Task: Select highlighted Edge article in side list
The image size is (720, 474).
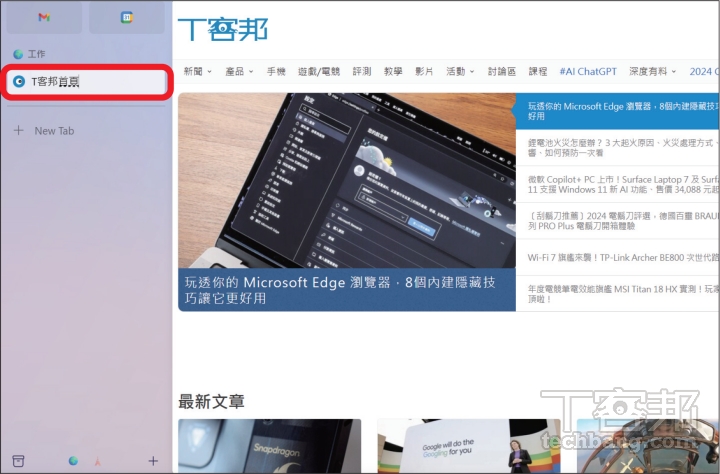Action: pyautogui.click(x=617, y=111)
